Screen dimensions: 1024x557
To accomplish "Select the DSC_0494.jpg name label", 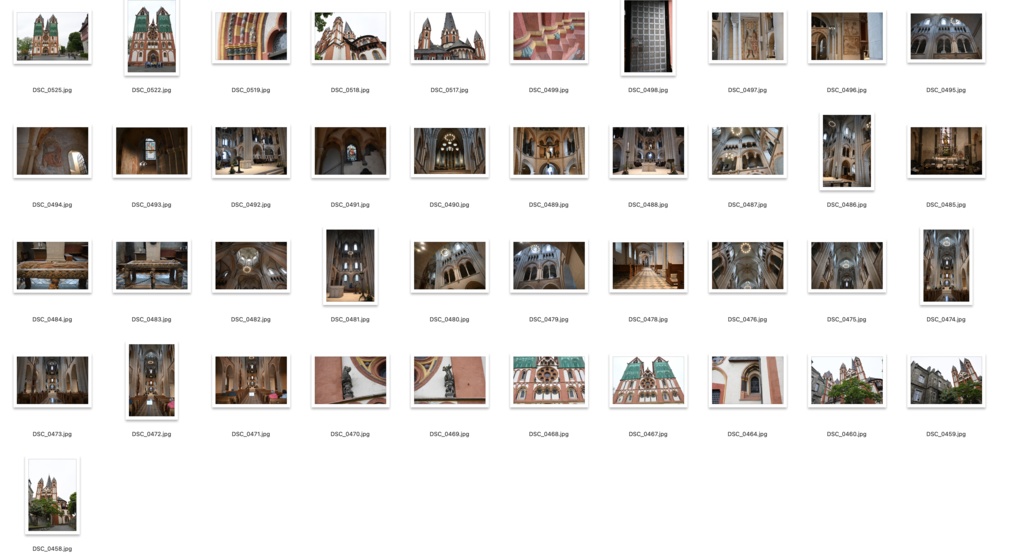I will tap(52, 204).
